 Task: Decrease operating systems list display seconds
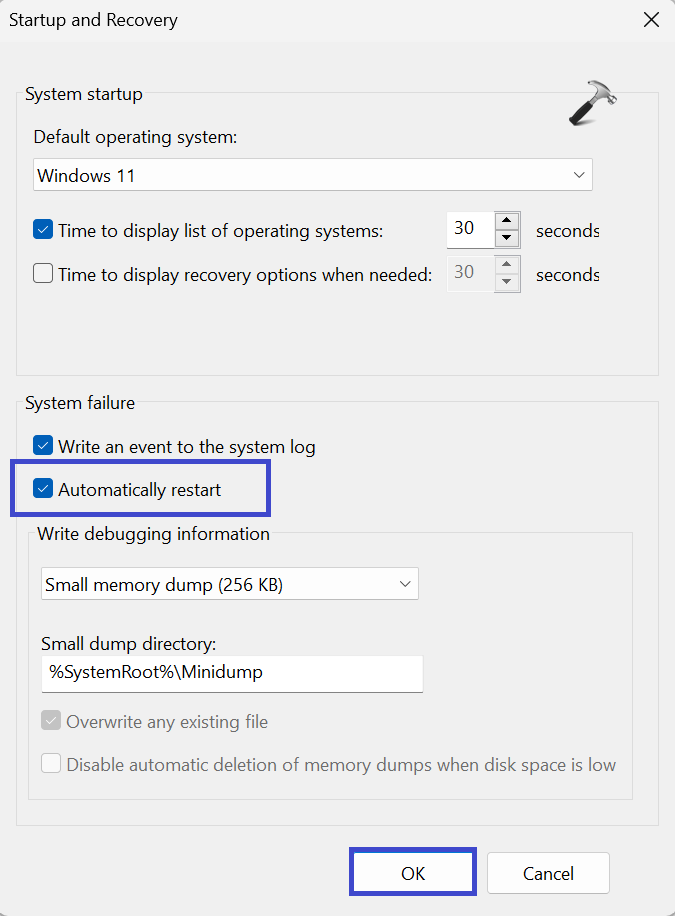pyautogui.click(x=508, y=238)
